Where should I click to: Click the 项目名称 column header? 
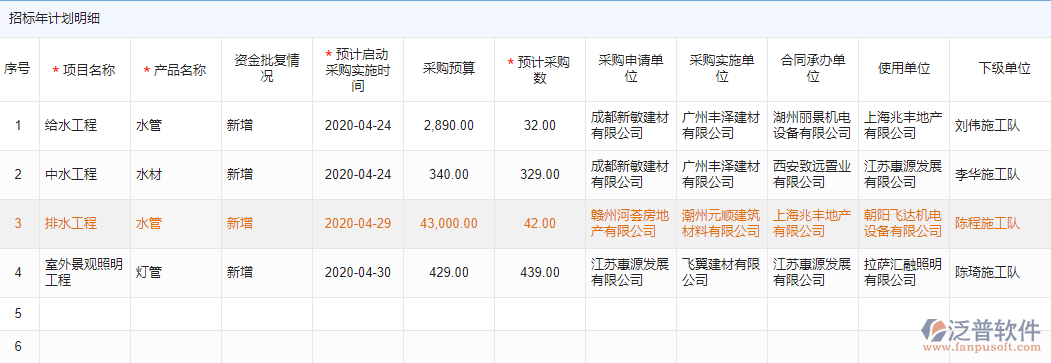coord(85,70)
